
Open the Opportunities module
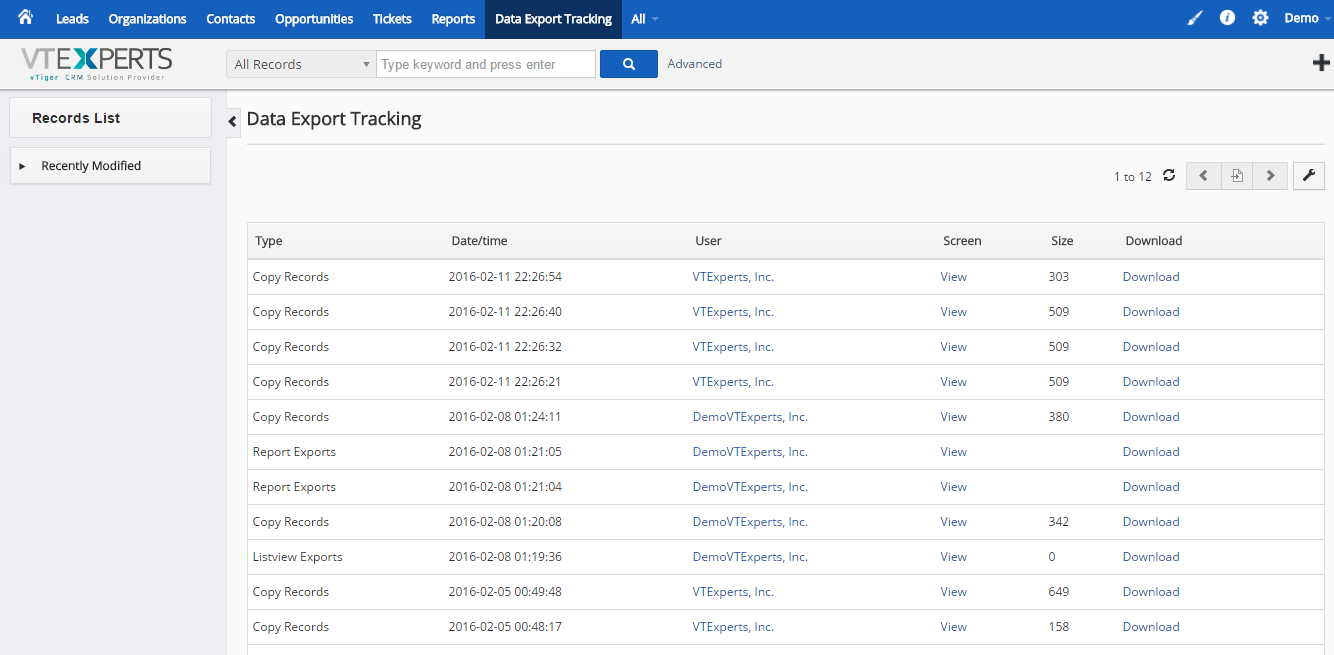point(314,19)
